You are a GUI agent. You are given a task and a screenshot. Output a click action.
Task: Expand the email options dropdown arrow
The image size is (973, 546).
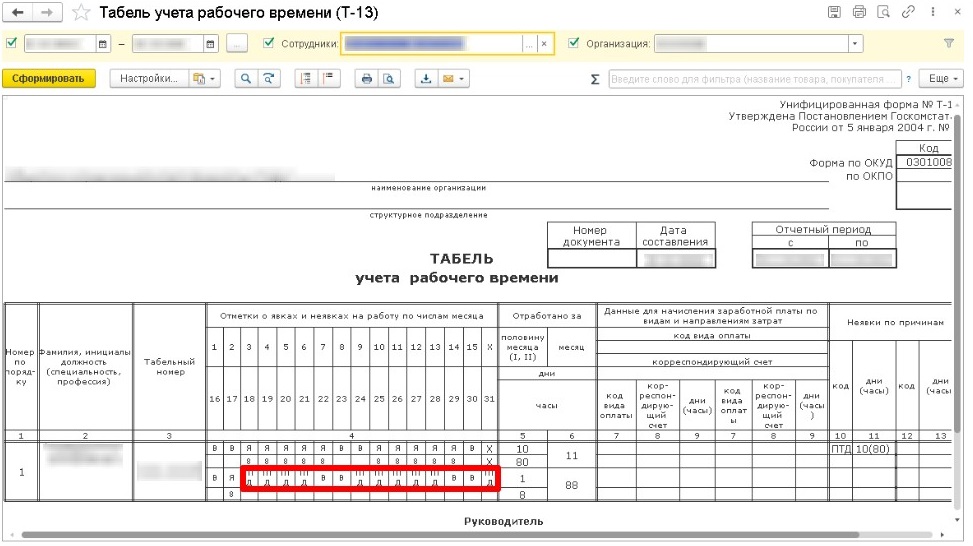(x=462, y=79)
